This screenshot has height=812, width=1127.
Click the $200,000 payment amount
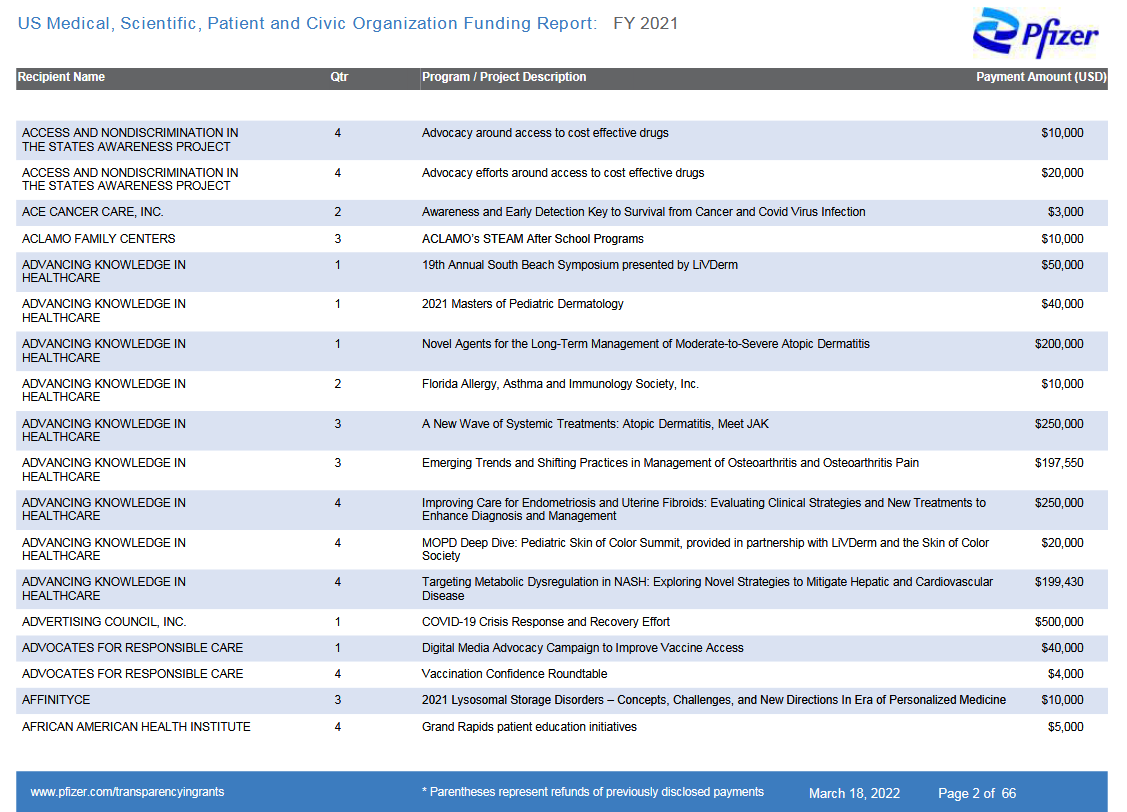coord(1059,344)
